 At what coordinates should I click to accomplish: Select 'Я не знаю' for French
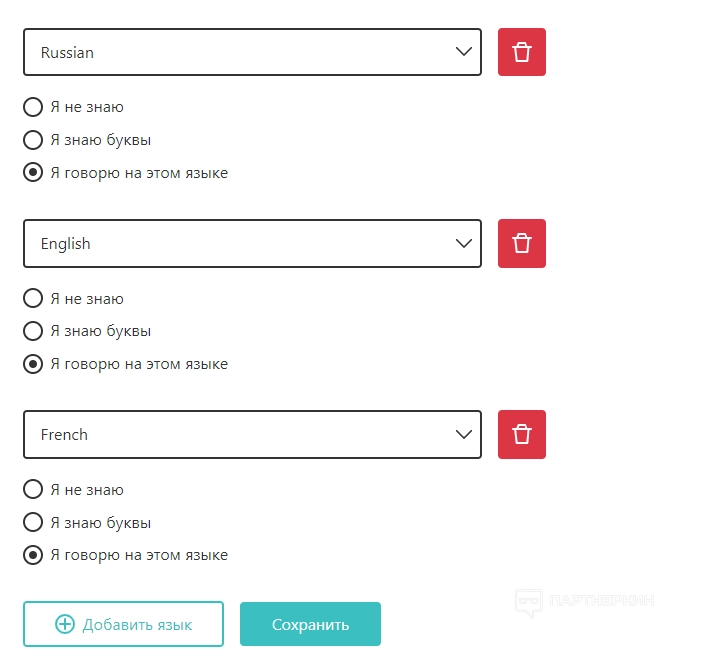click(33, 489)
